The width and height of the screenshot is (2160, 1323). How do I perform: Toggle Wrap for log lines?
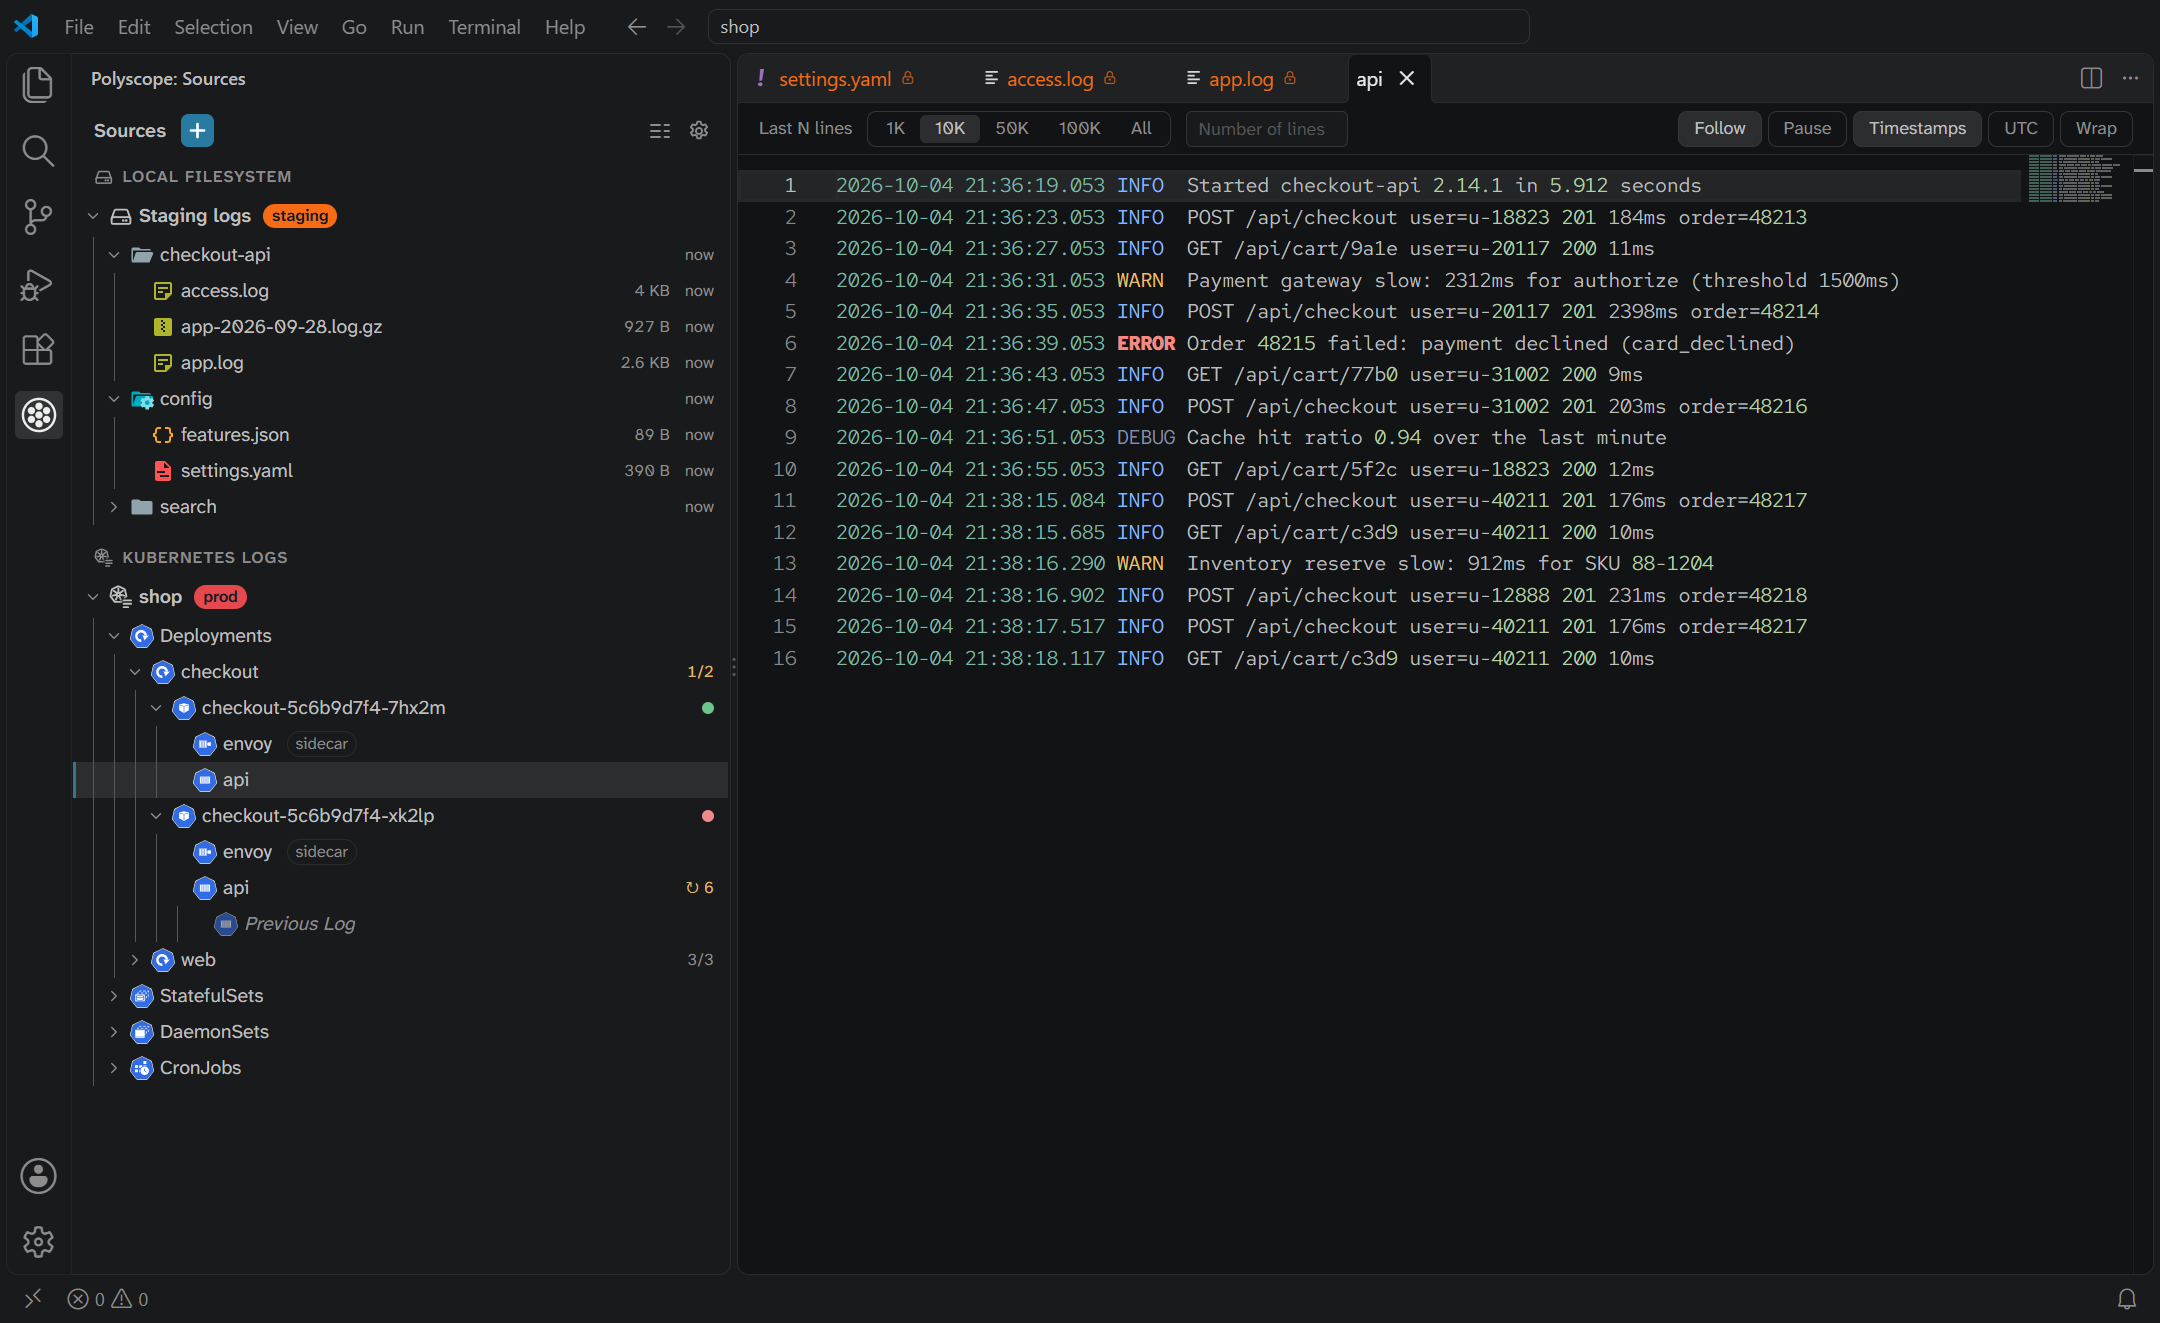pyautogui.click(x=2096, y=129)
